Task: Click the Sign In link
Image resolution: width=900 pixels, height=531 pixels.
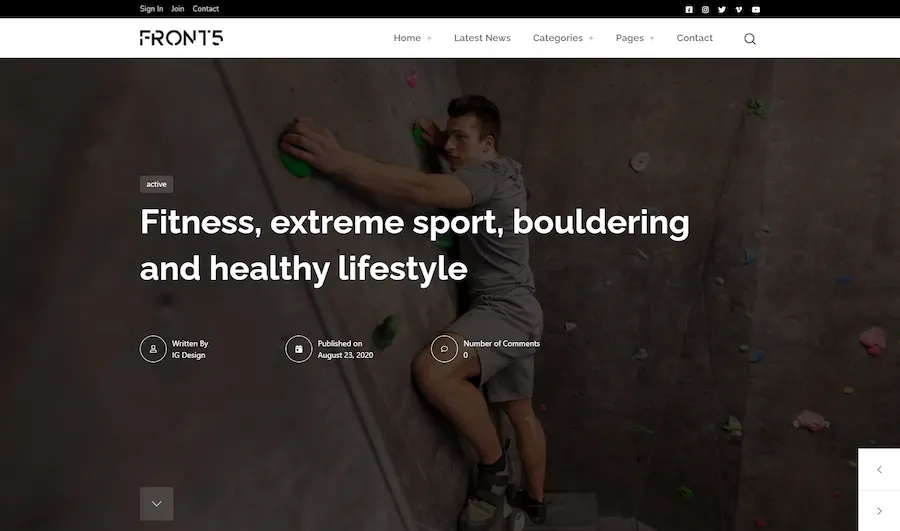Action: (x=151, y=9)
